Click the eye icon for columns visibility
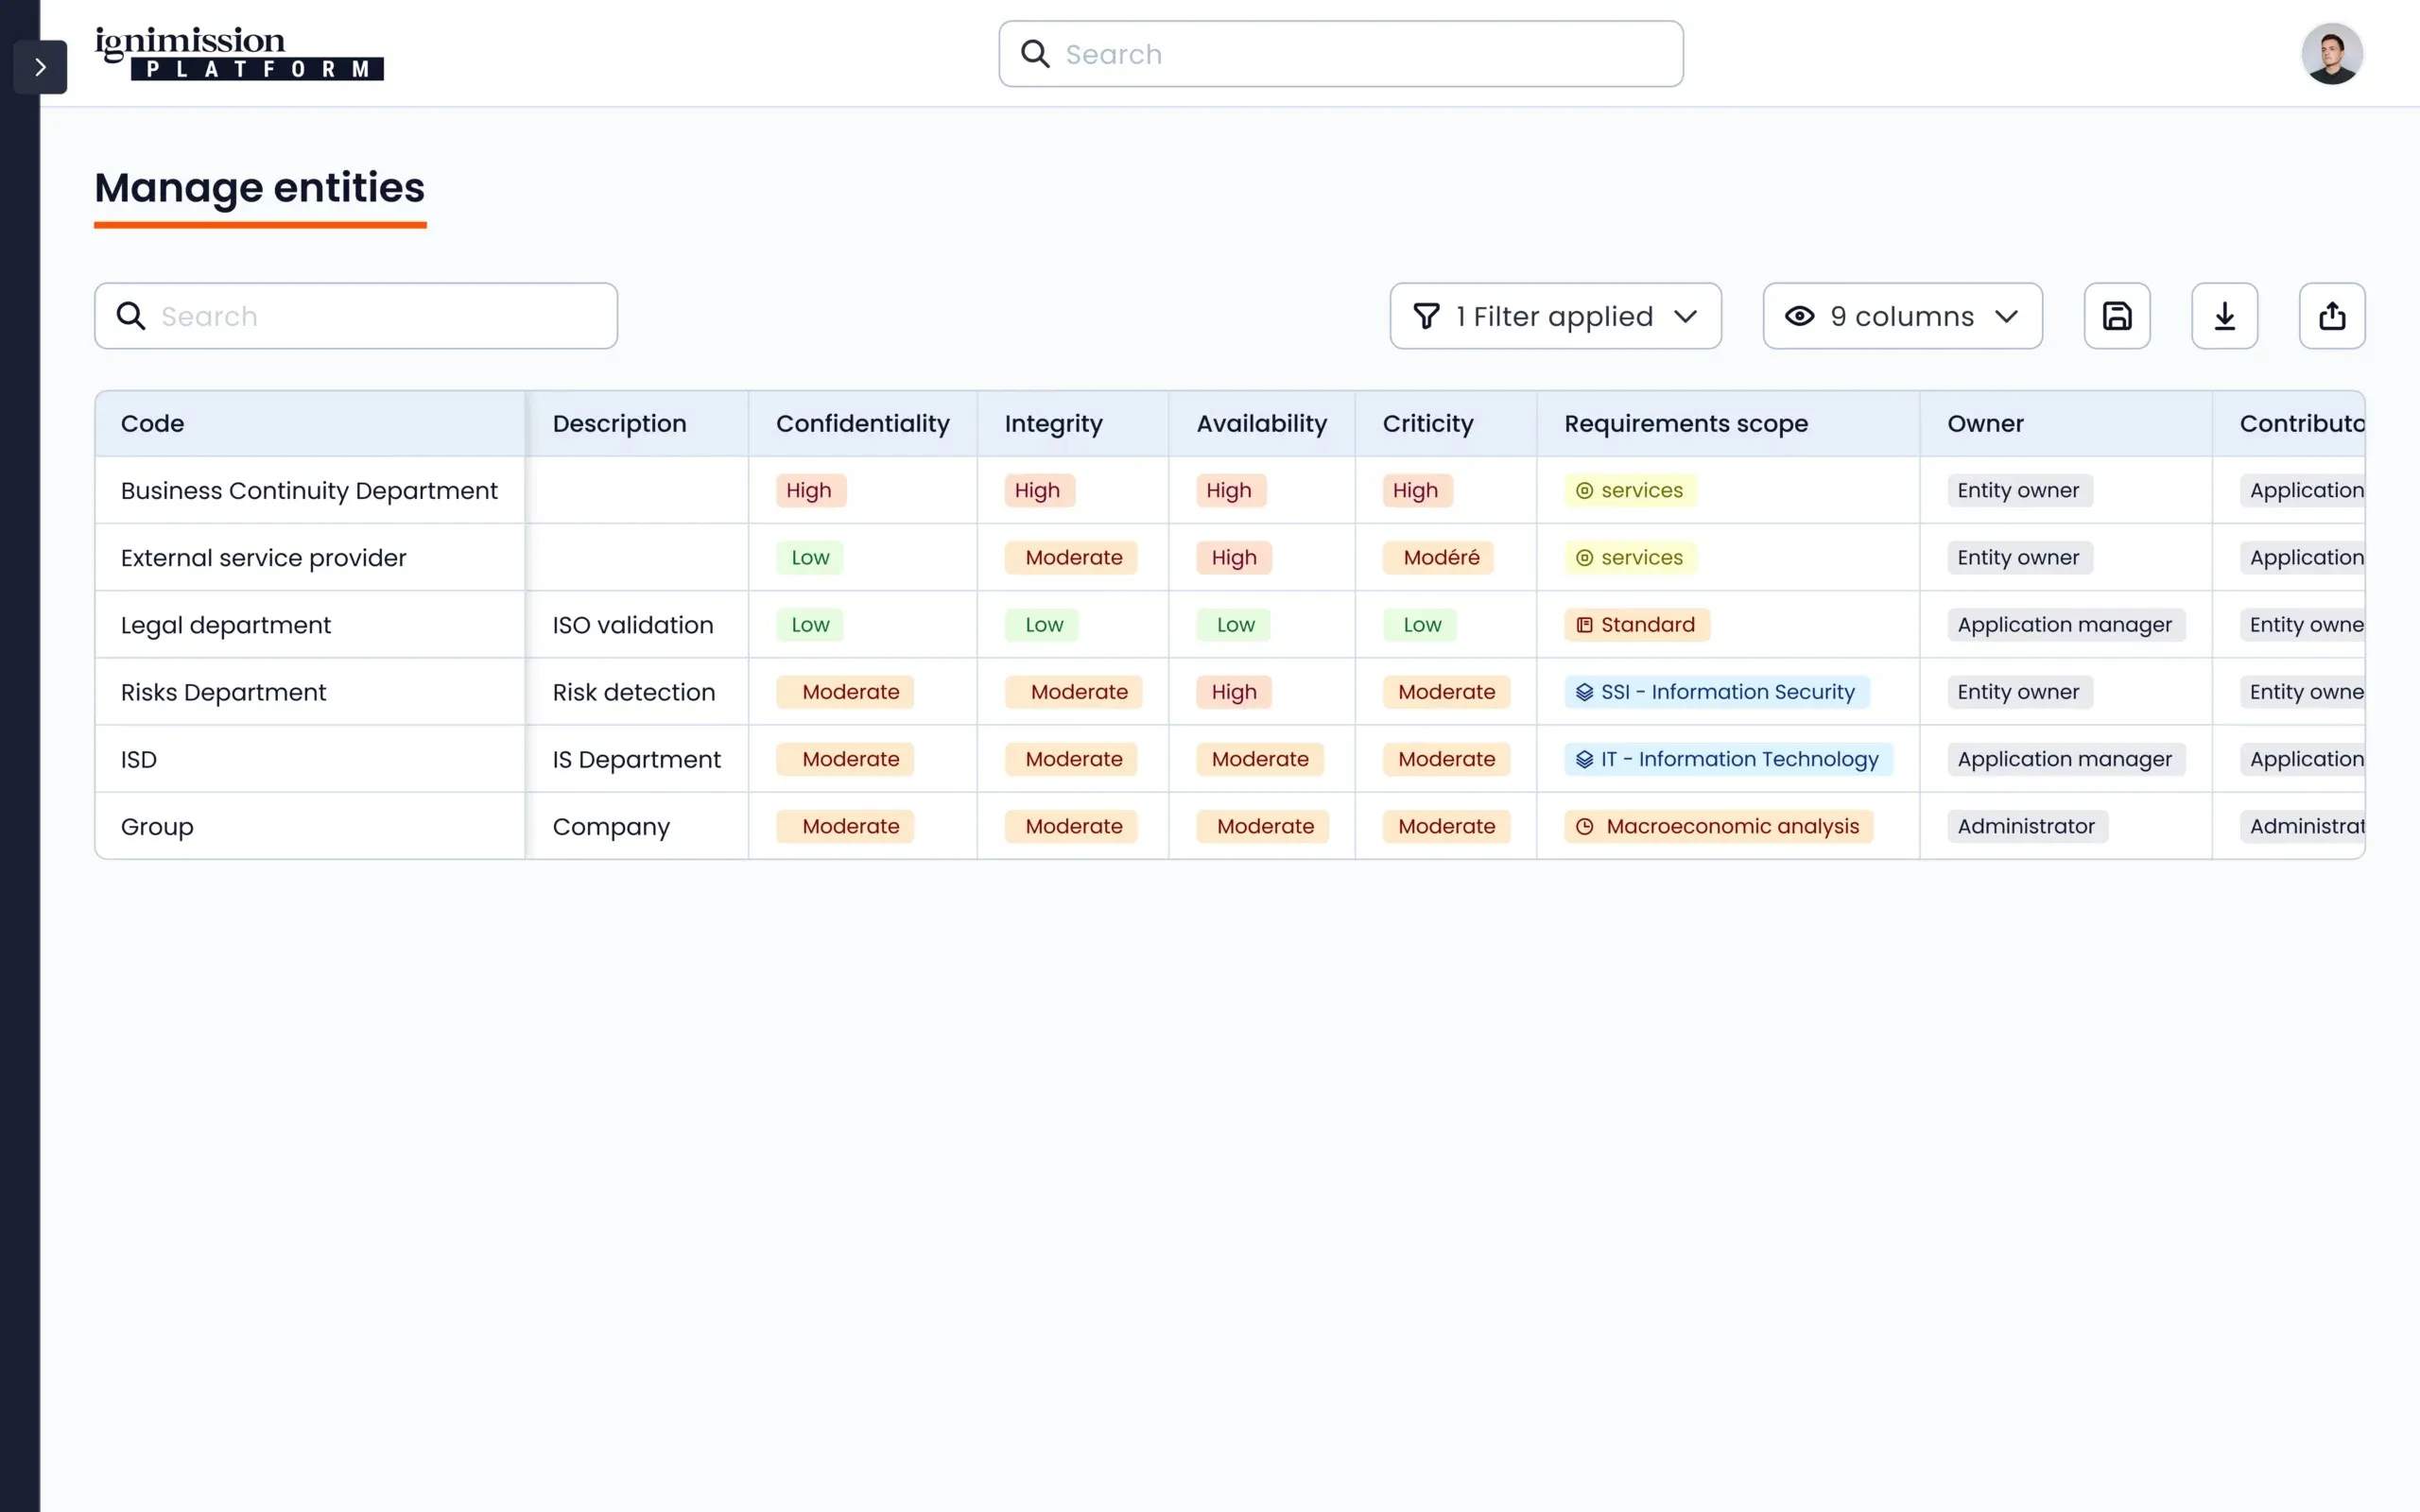 click(x=1799, y=316)
